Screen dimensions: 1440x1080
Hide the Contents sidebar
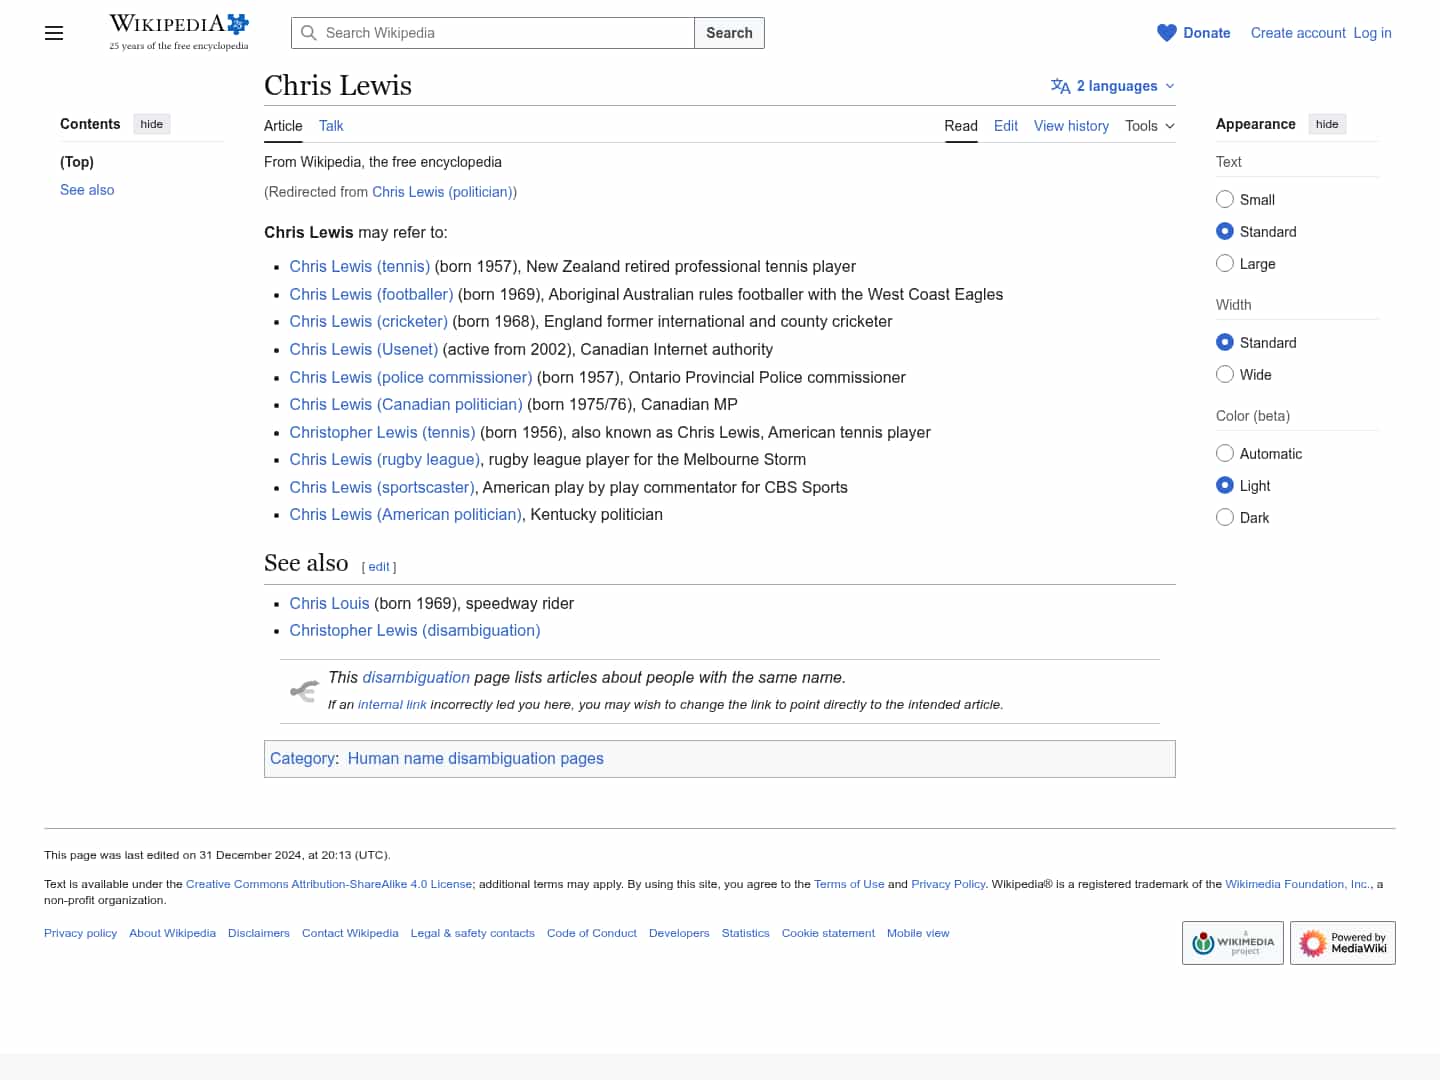pos(151,124)
